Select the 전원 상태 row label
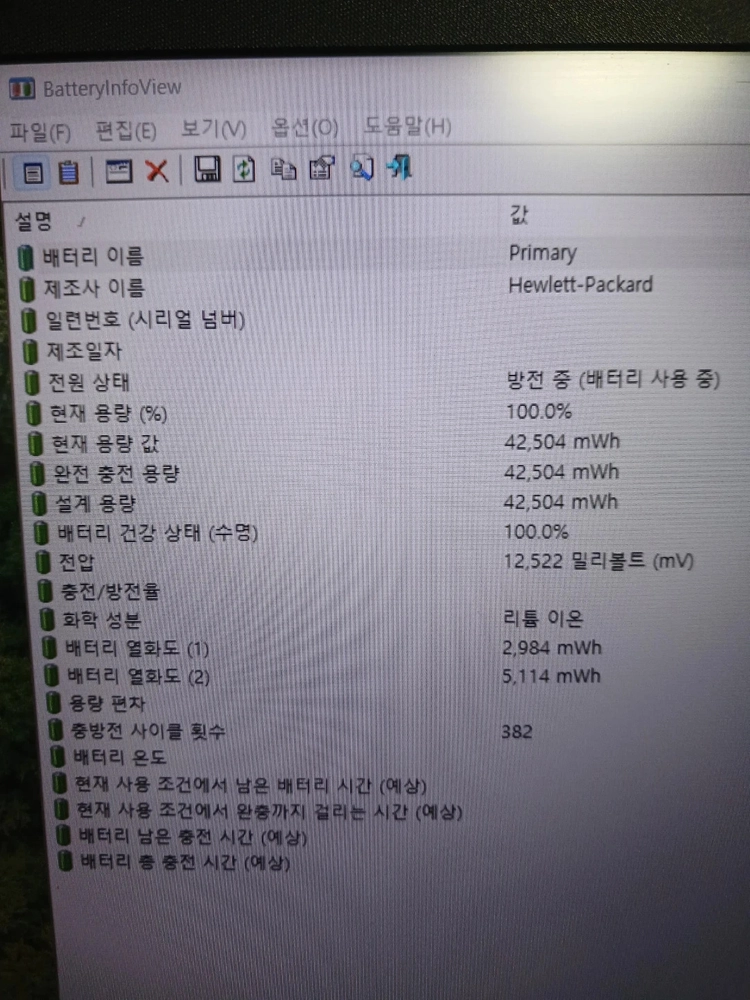The height and width of the screenshot is (1000, 750). 89,383
